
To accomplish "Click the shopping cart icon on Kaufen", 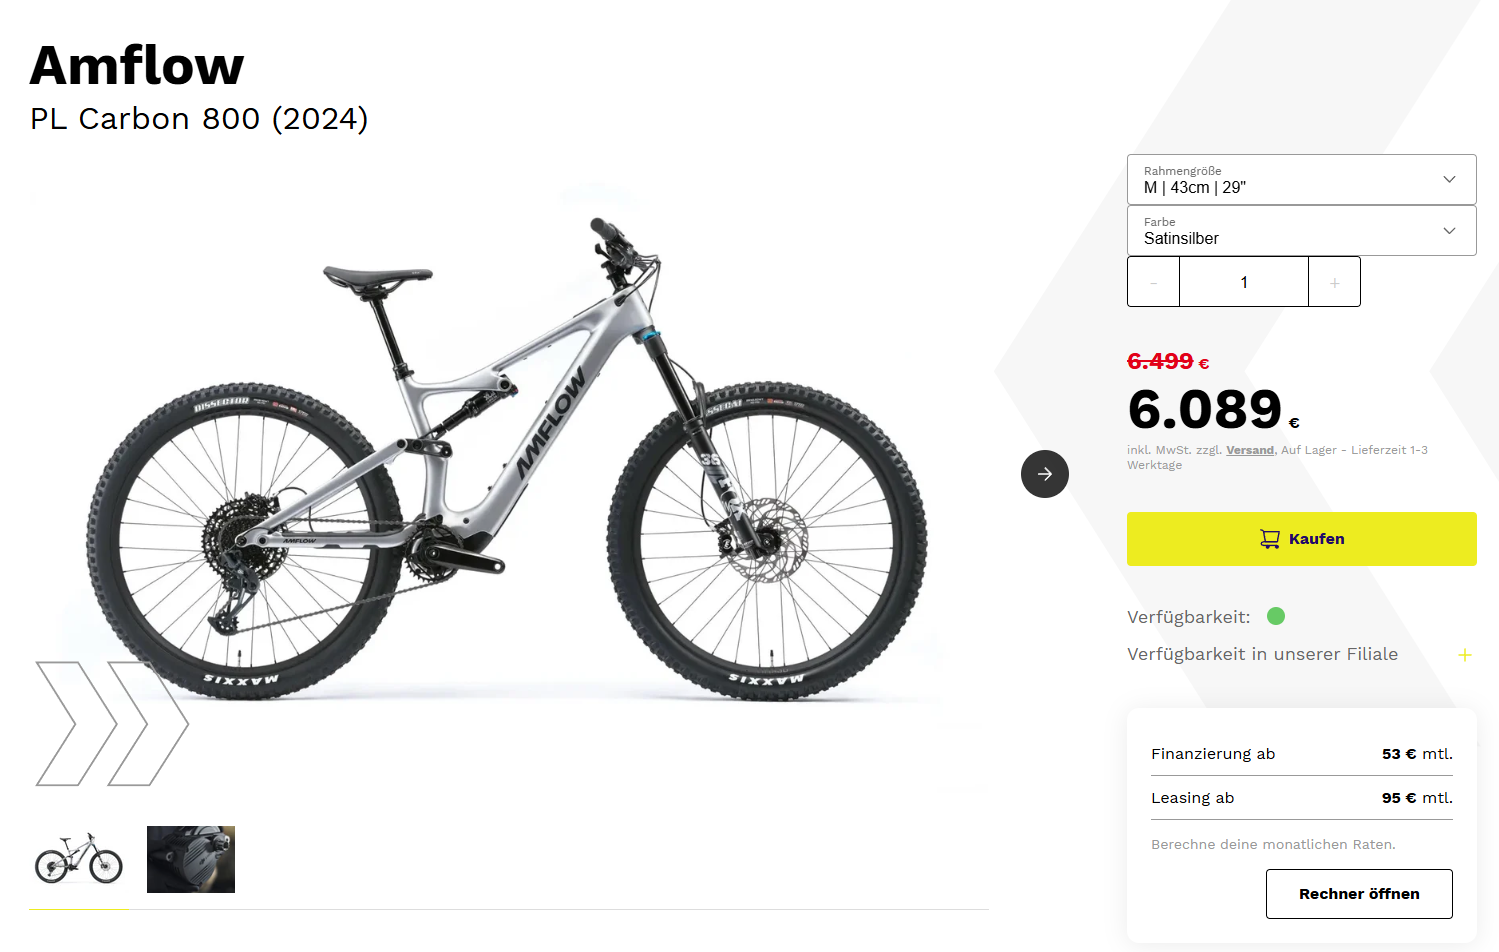I will tap(1269, 539).
